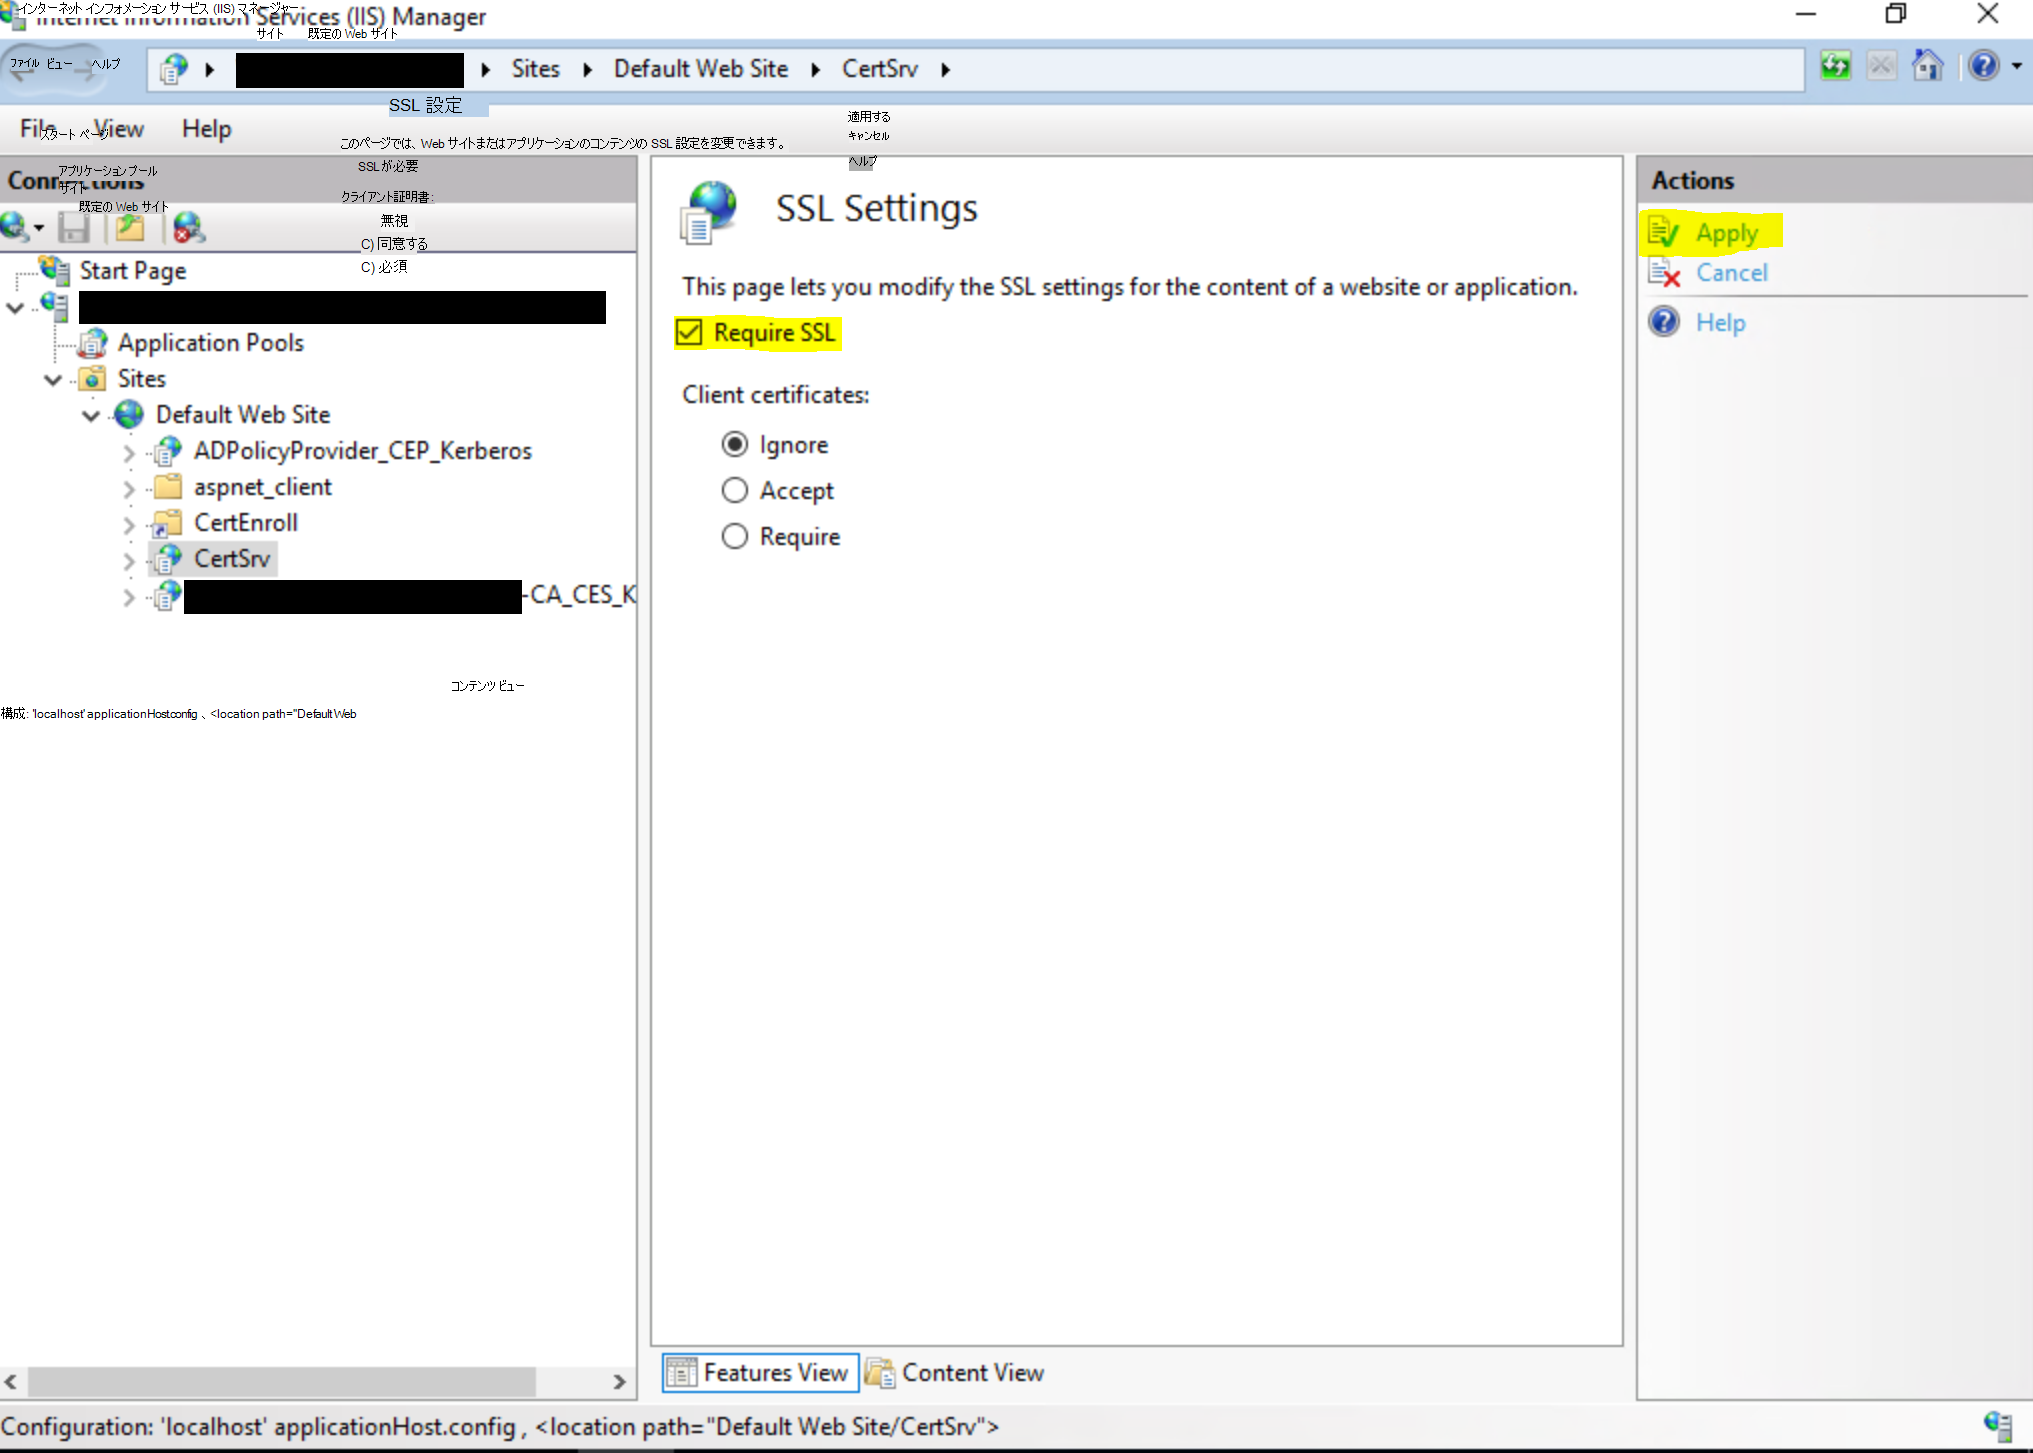2033x1453 pixels.
Task: Click the Stop toolbar icon
Action: click(x=1881, y=67)
